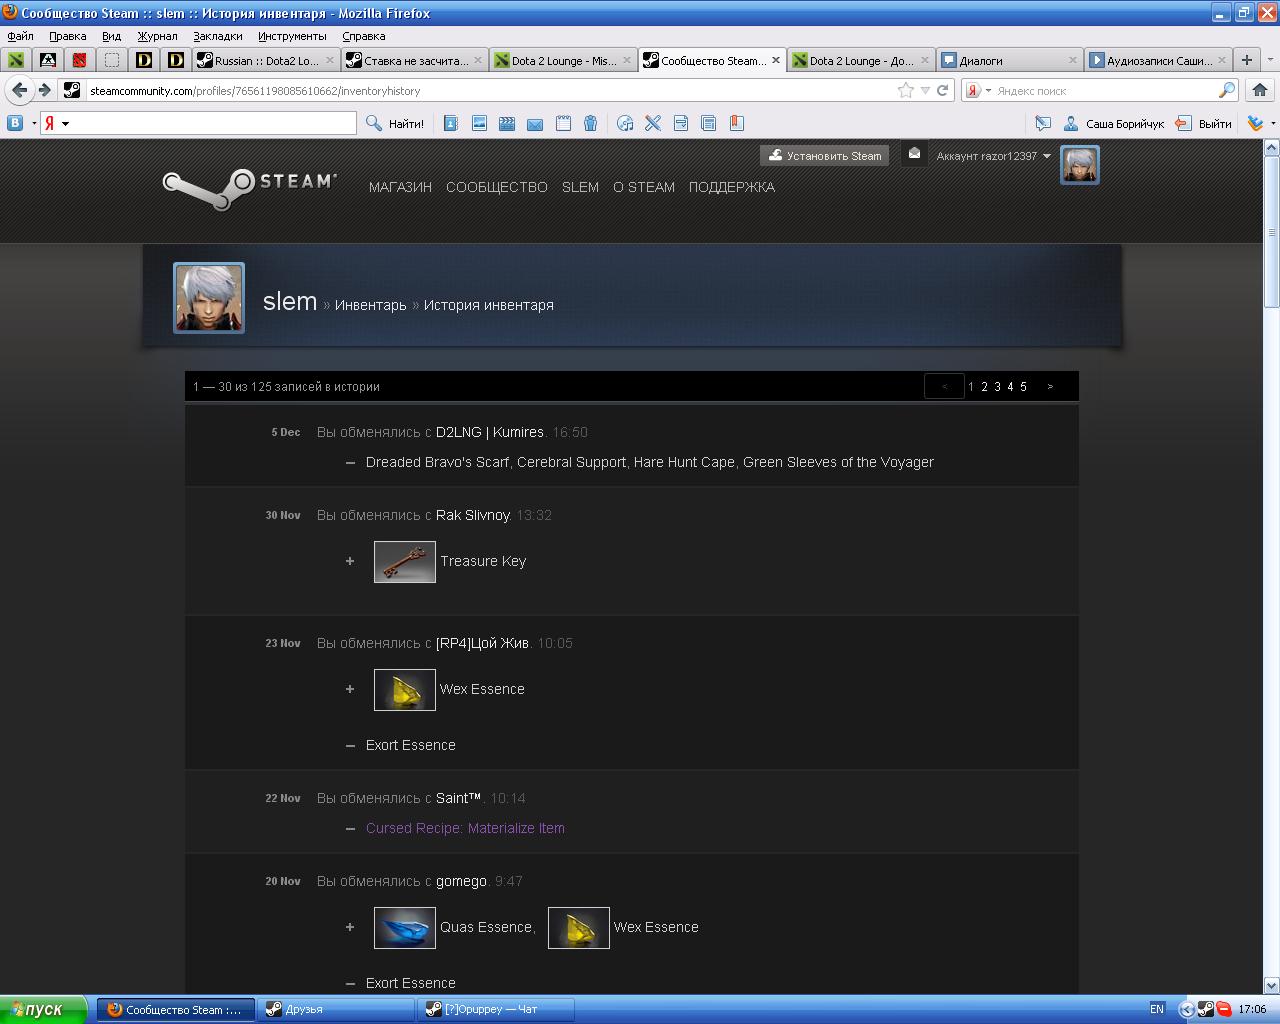The height and width of the screenshot is (1024, 1280).
Task: Open Quas Essence item image
Action: (405, 928)
